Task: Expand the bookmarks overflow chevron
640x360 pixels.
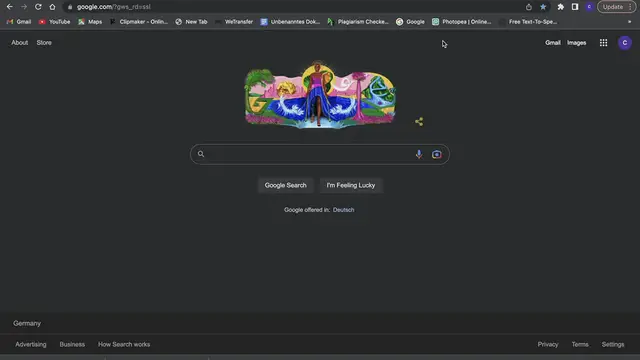Action: tap(629, 22)
